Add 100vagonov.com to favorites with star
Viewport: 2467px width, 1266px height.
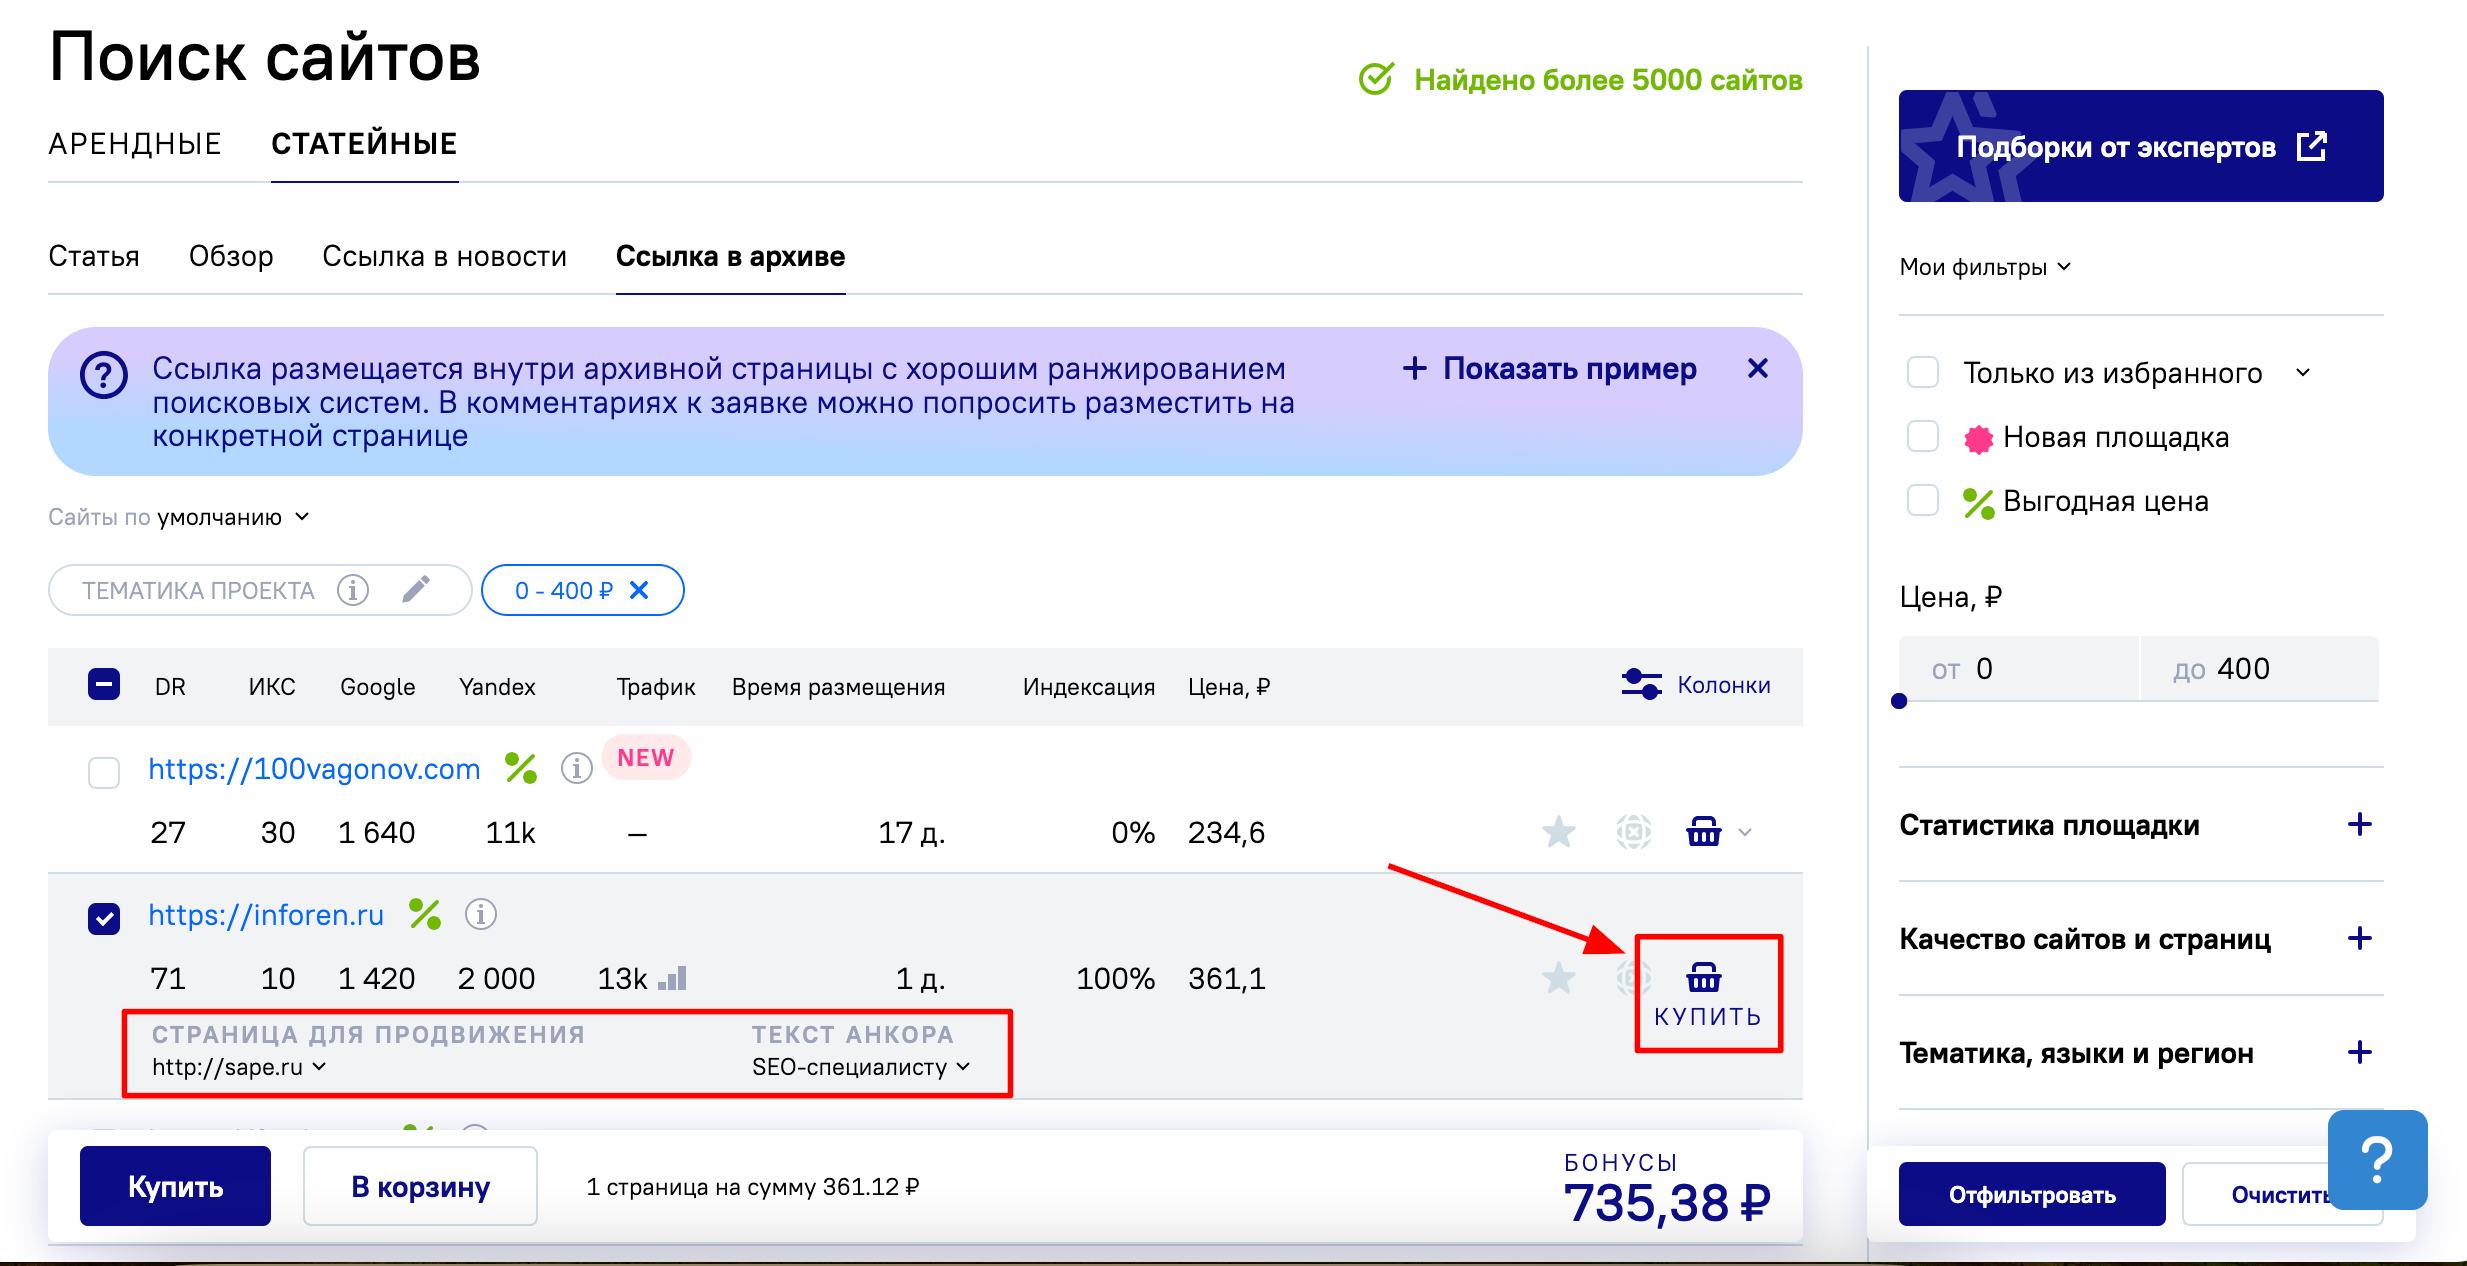[1558, 832]
